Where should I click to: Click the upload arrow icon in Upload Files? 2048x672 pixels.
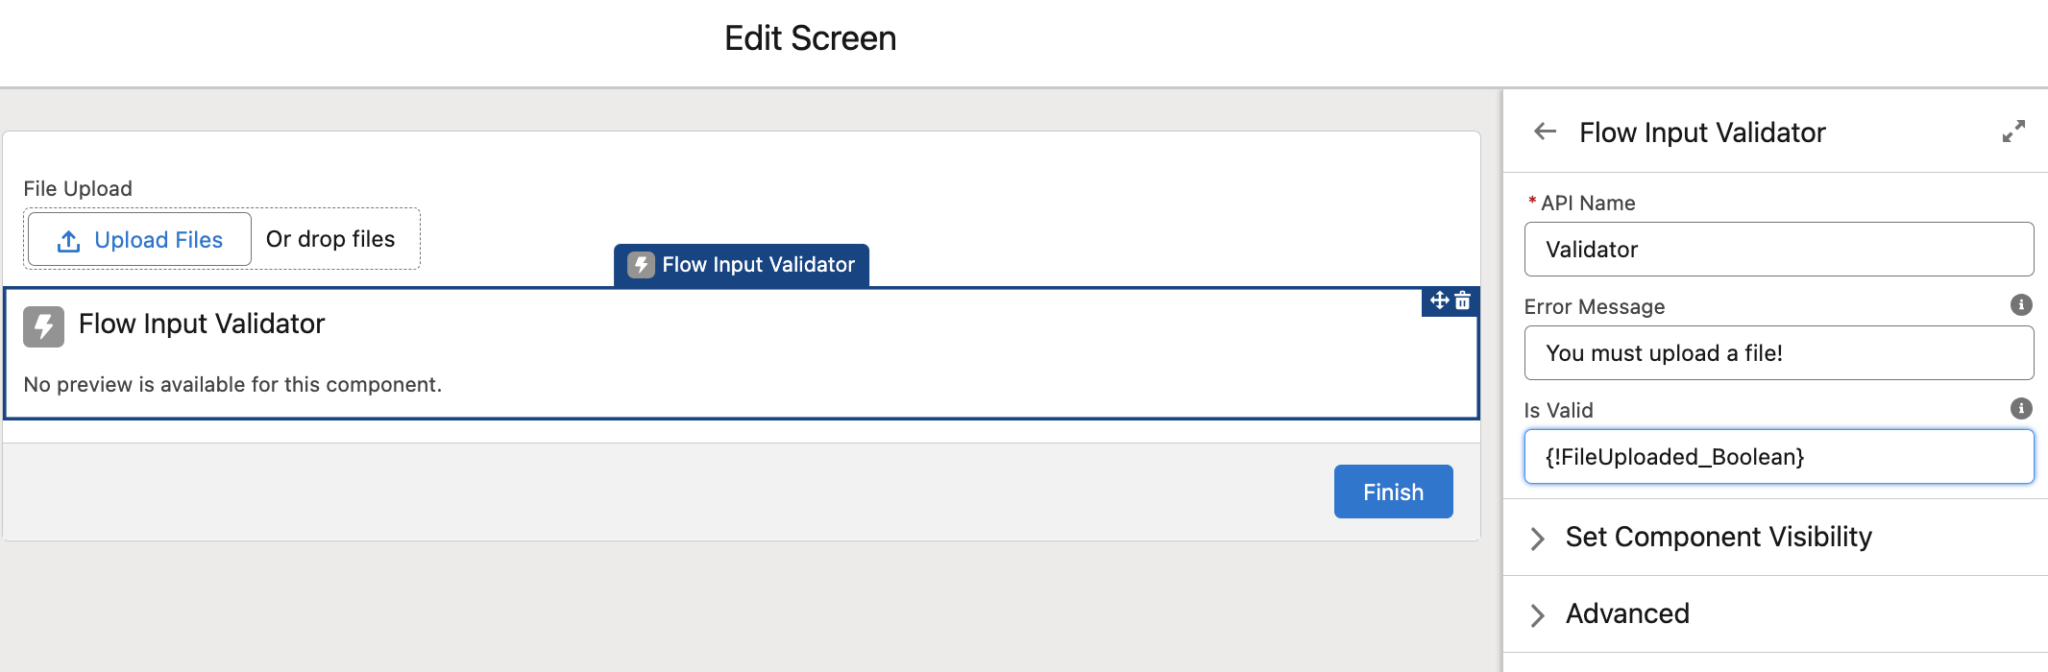[x=68, y=240]
